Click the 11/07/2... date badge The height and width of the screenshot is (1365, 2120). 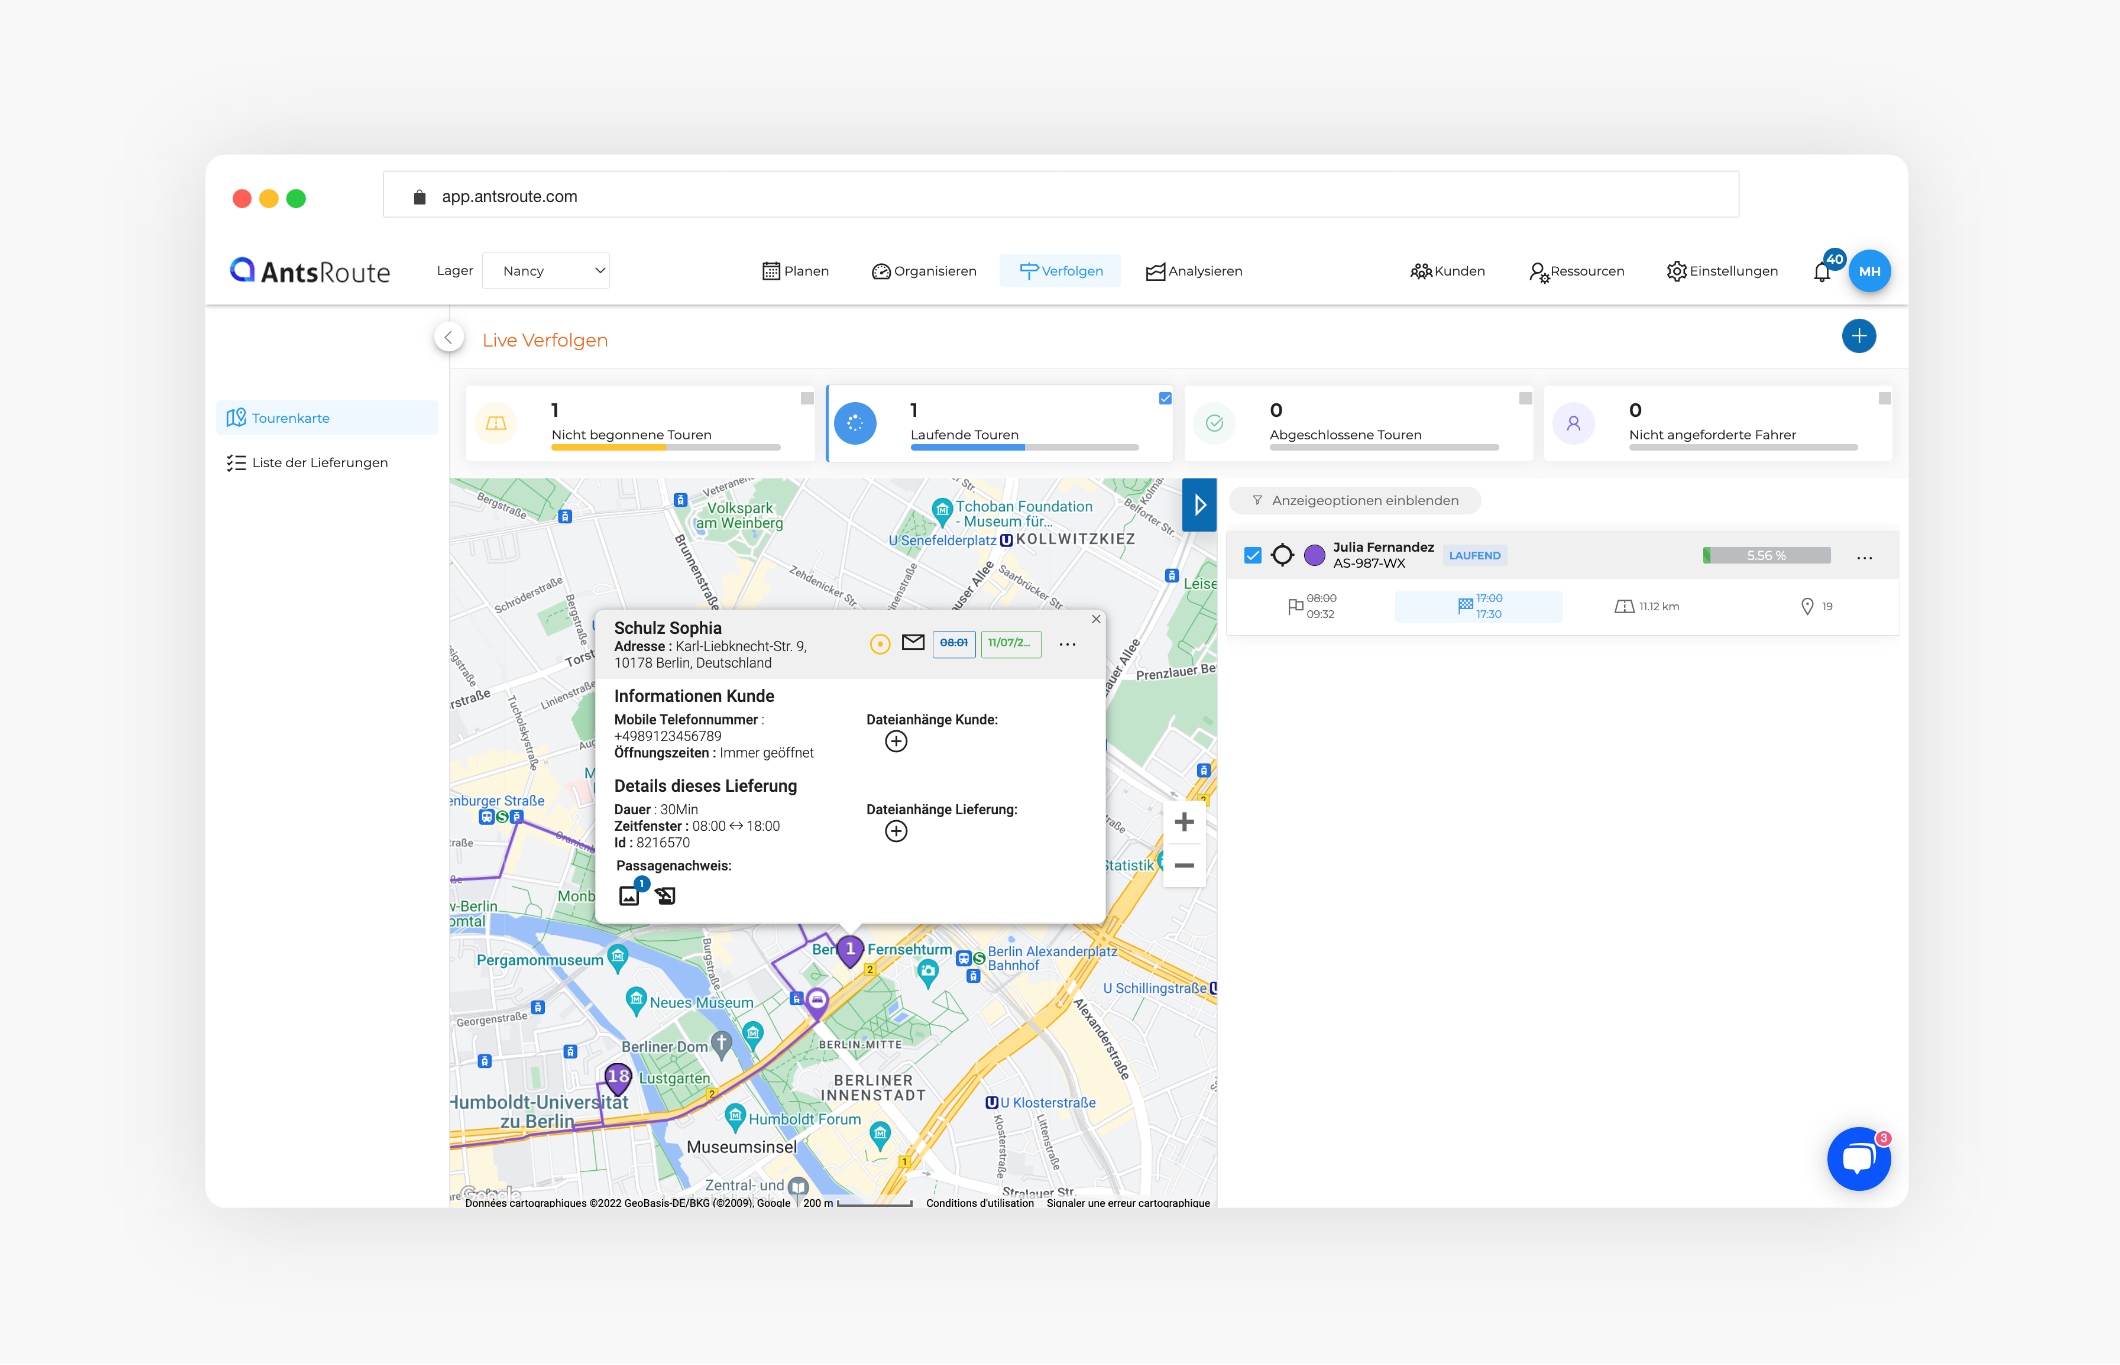click(x=1010, y=644)
